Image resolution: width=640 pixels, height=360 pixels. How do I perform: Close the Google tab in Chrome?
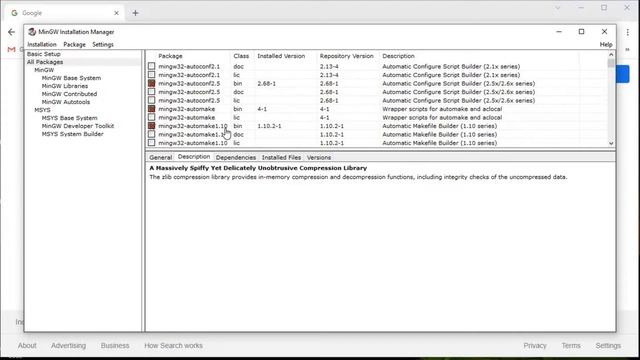(x=116, y=13)
